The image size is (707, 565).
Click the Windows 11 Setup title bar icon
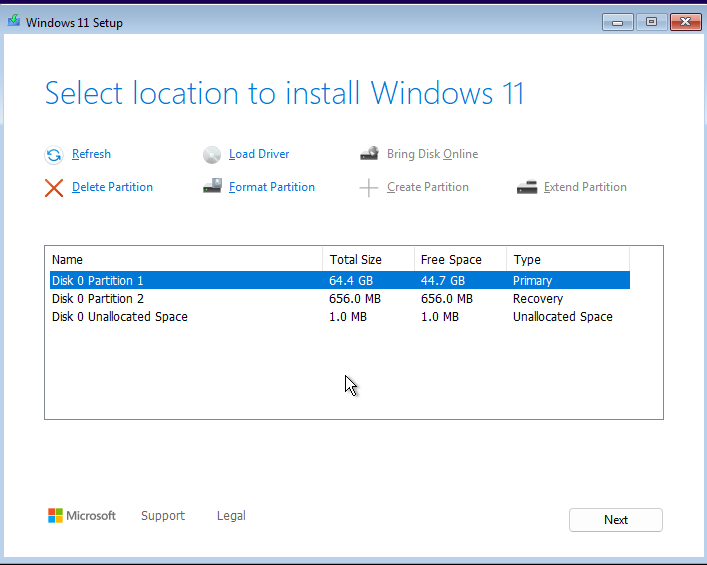pos(14,22)
